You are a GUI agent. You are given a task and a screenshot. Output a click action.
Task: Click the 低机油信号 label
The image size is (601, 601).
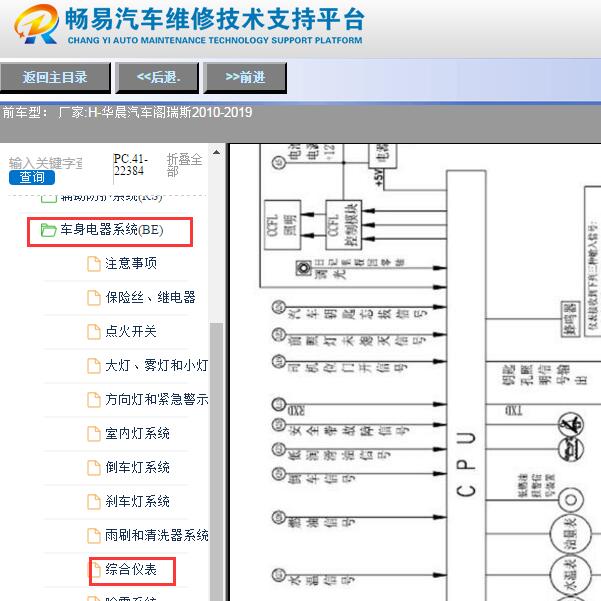(340, 455)
